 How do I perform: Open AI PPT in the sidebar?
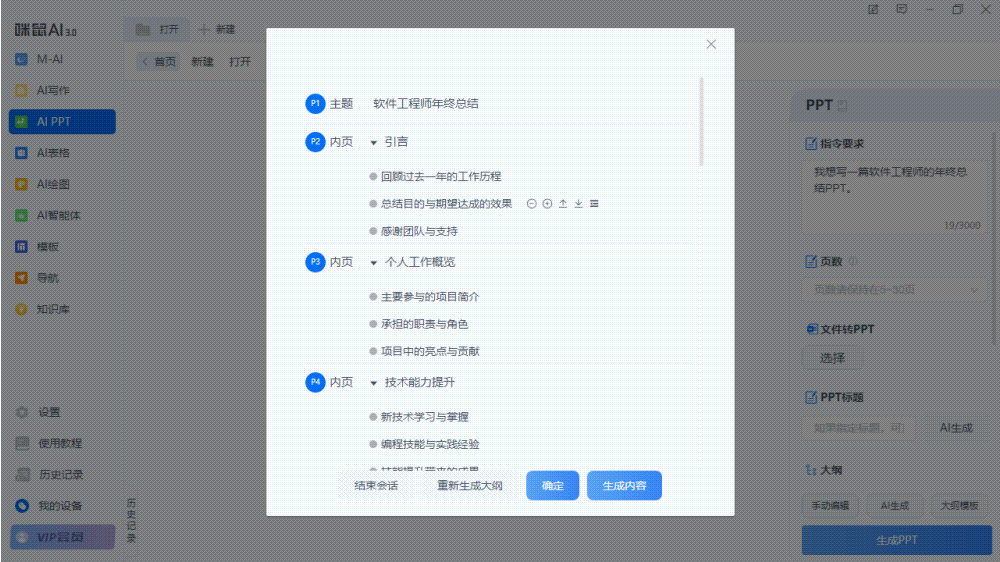(62, 122)
